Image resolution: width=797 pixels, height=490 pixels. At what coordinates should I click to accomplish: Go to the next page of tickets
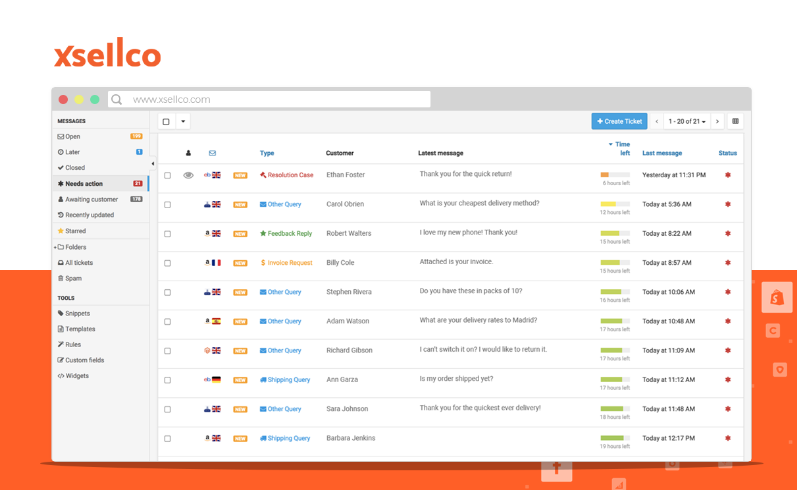pos(717,122)
